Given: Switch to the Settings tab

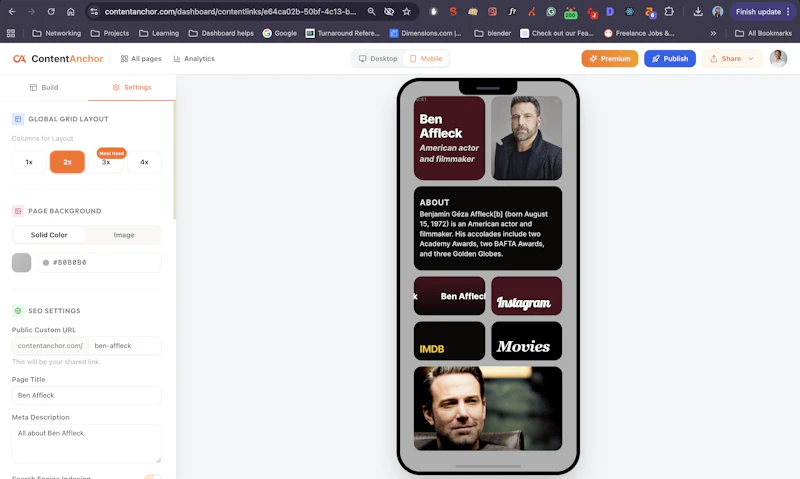Looking at the screenshot, I should pos(132,87).
